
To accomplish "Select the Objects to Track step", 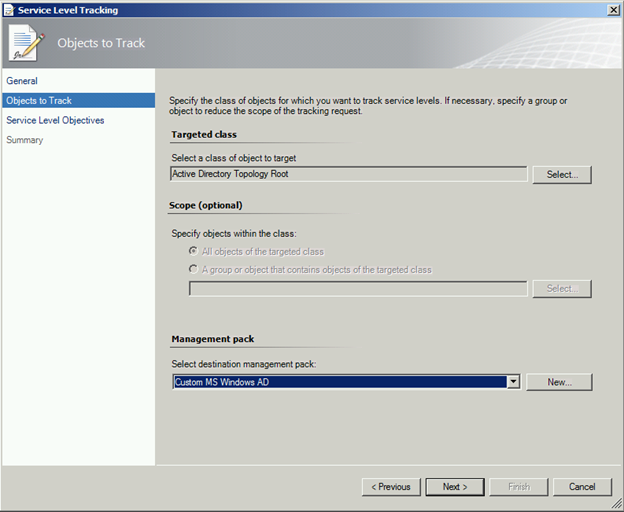I will point(78,101).
